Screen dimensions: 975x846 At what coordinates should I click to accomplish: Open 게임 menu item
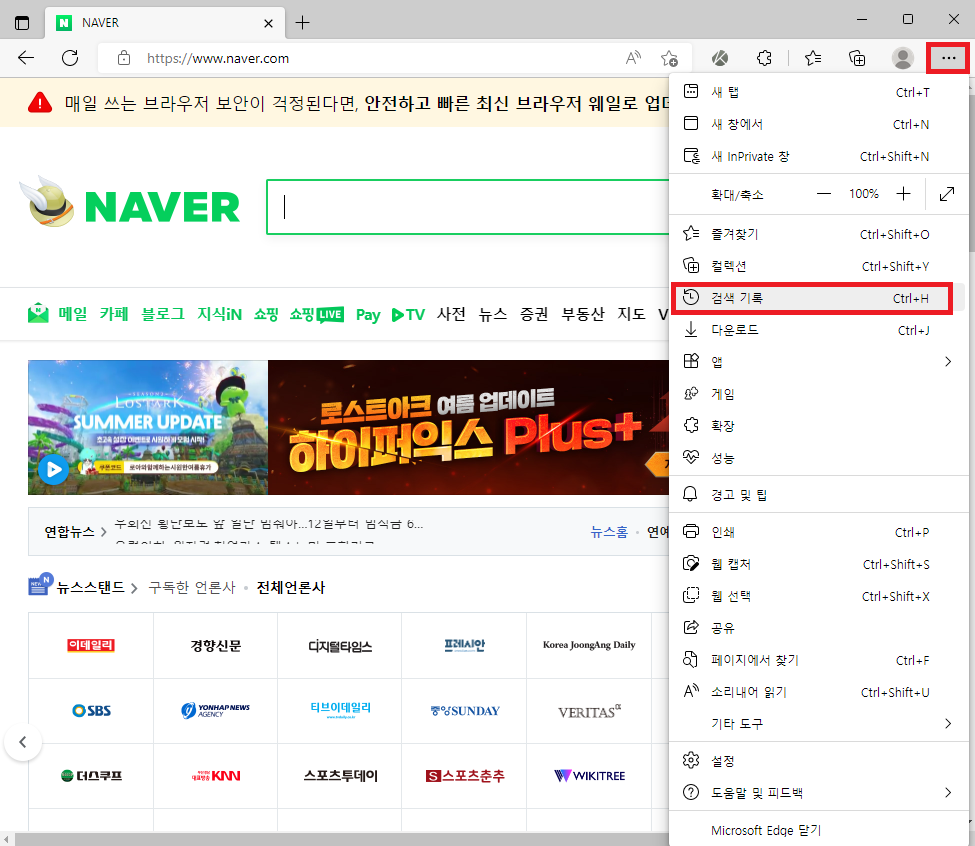pyautogui.click(x=818, y=394)
